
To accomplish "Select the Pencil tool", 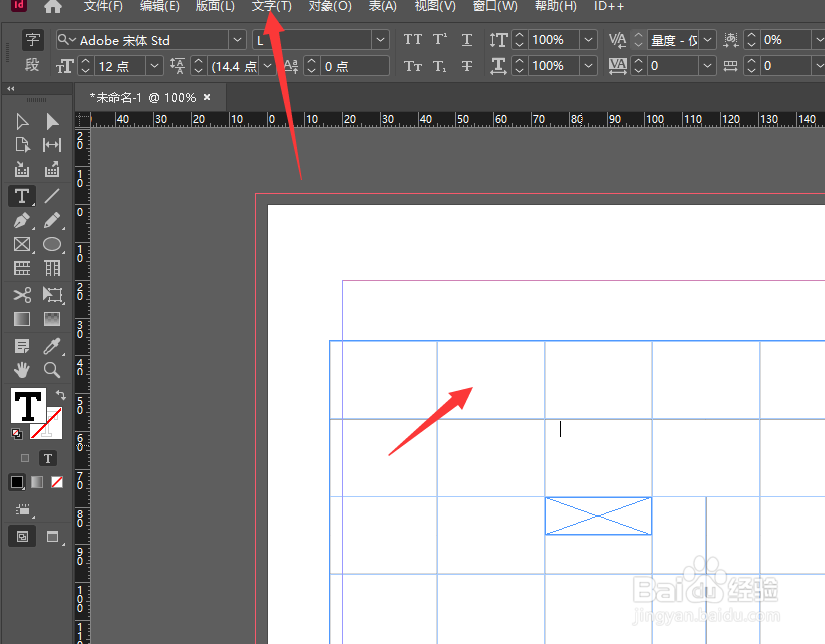I will (52, 220).
